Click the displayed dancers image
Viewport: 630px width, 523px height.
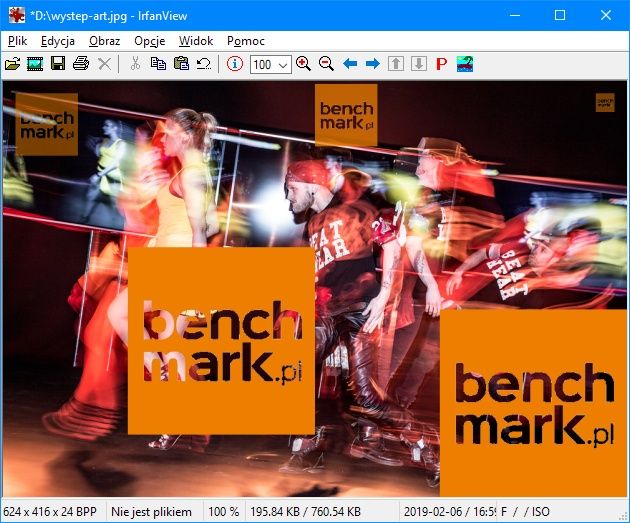pos(315,288)
